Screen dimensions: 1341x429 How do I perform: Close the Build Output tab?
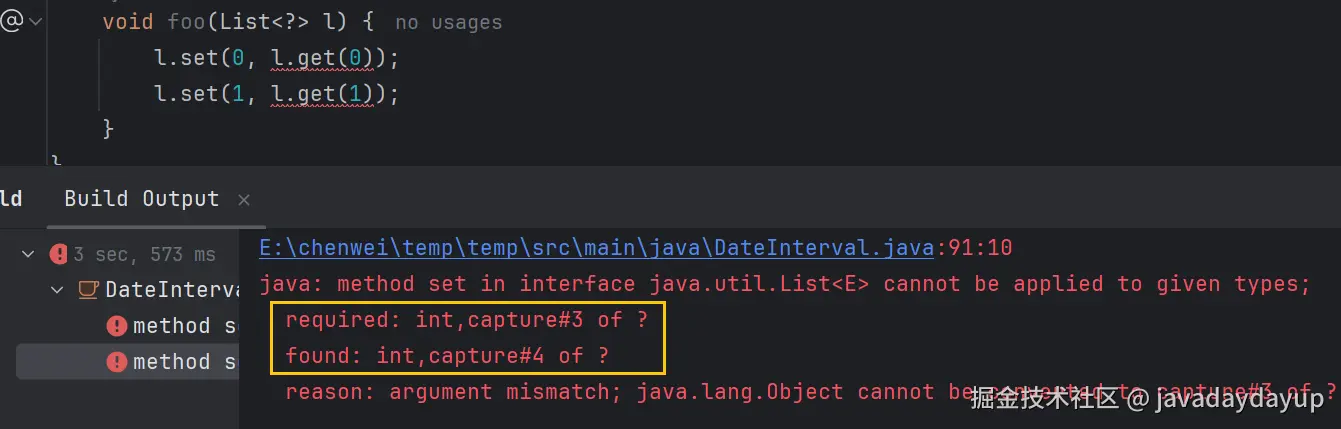coord(244,200)
